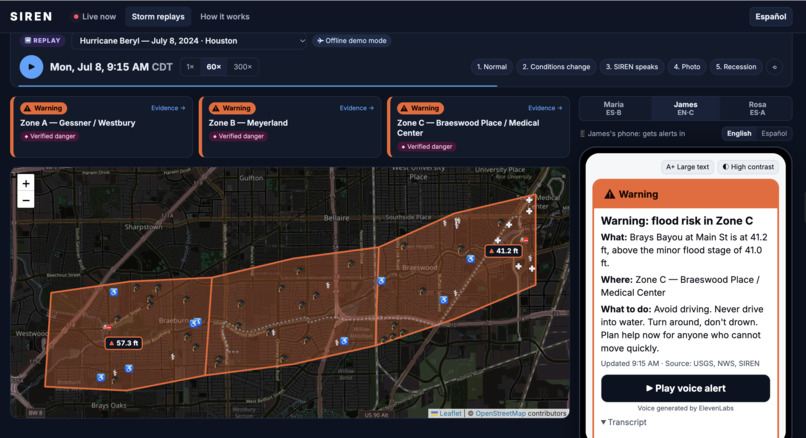Image resolution: width=806 pixels, height=438 pixels.
Task: Select 300× playback speed
Action: 243,67
